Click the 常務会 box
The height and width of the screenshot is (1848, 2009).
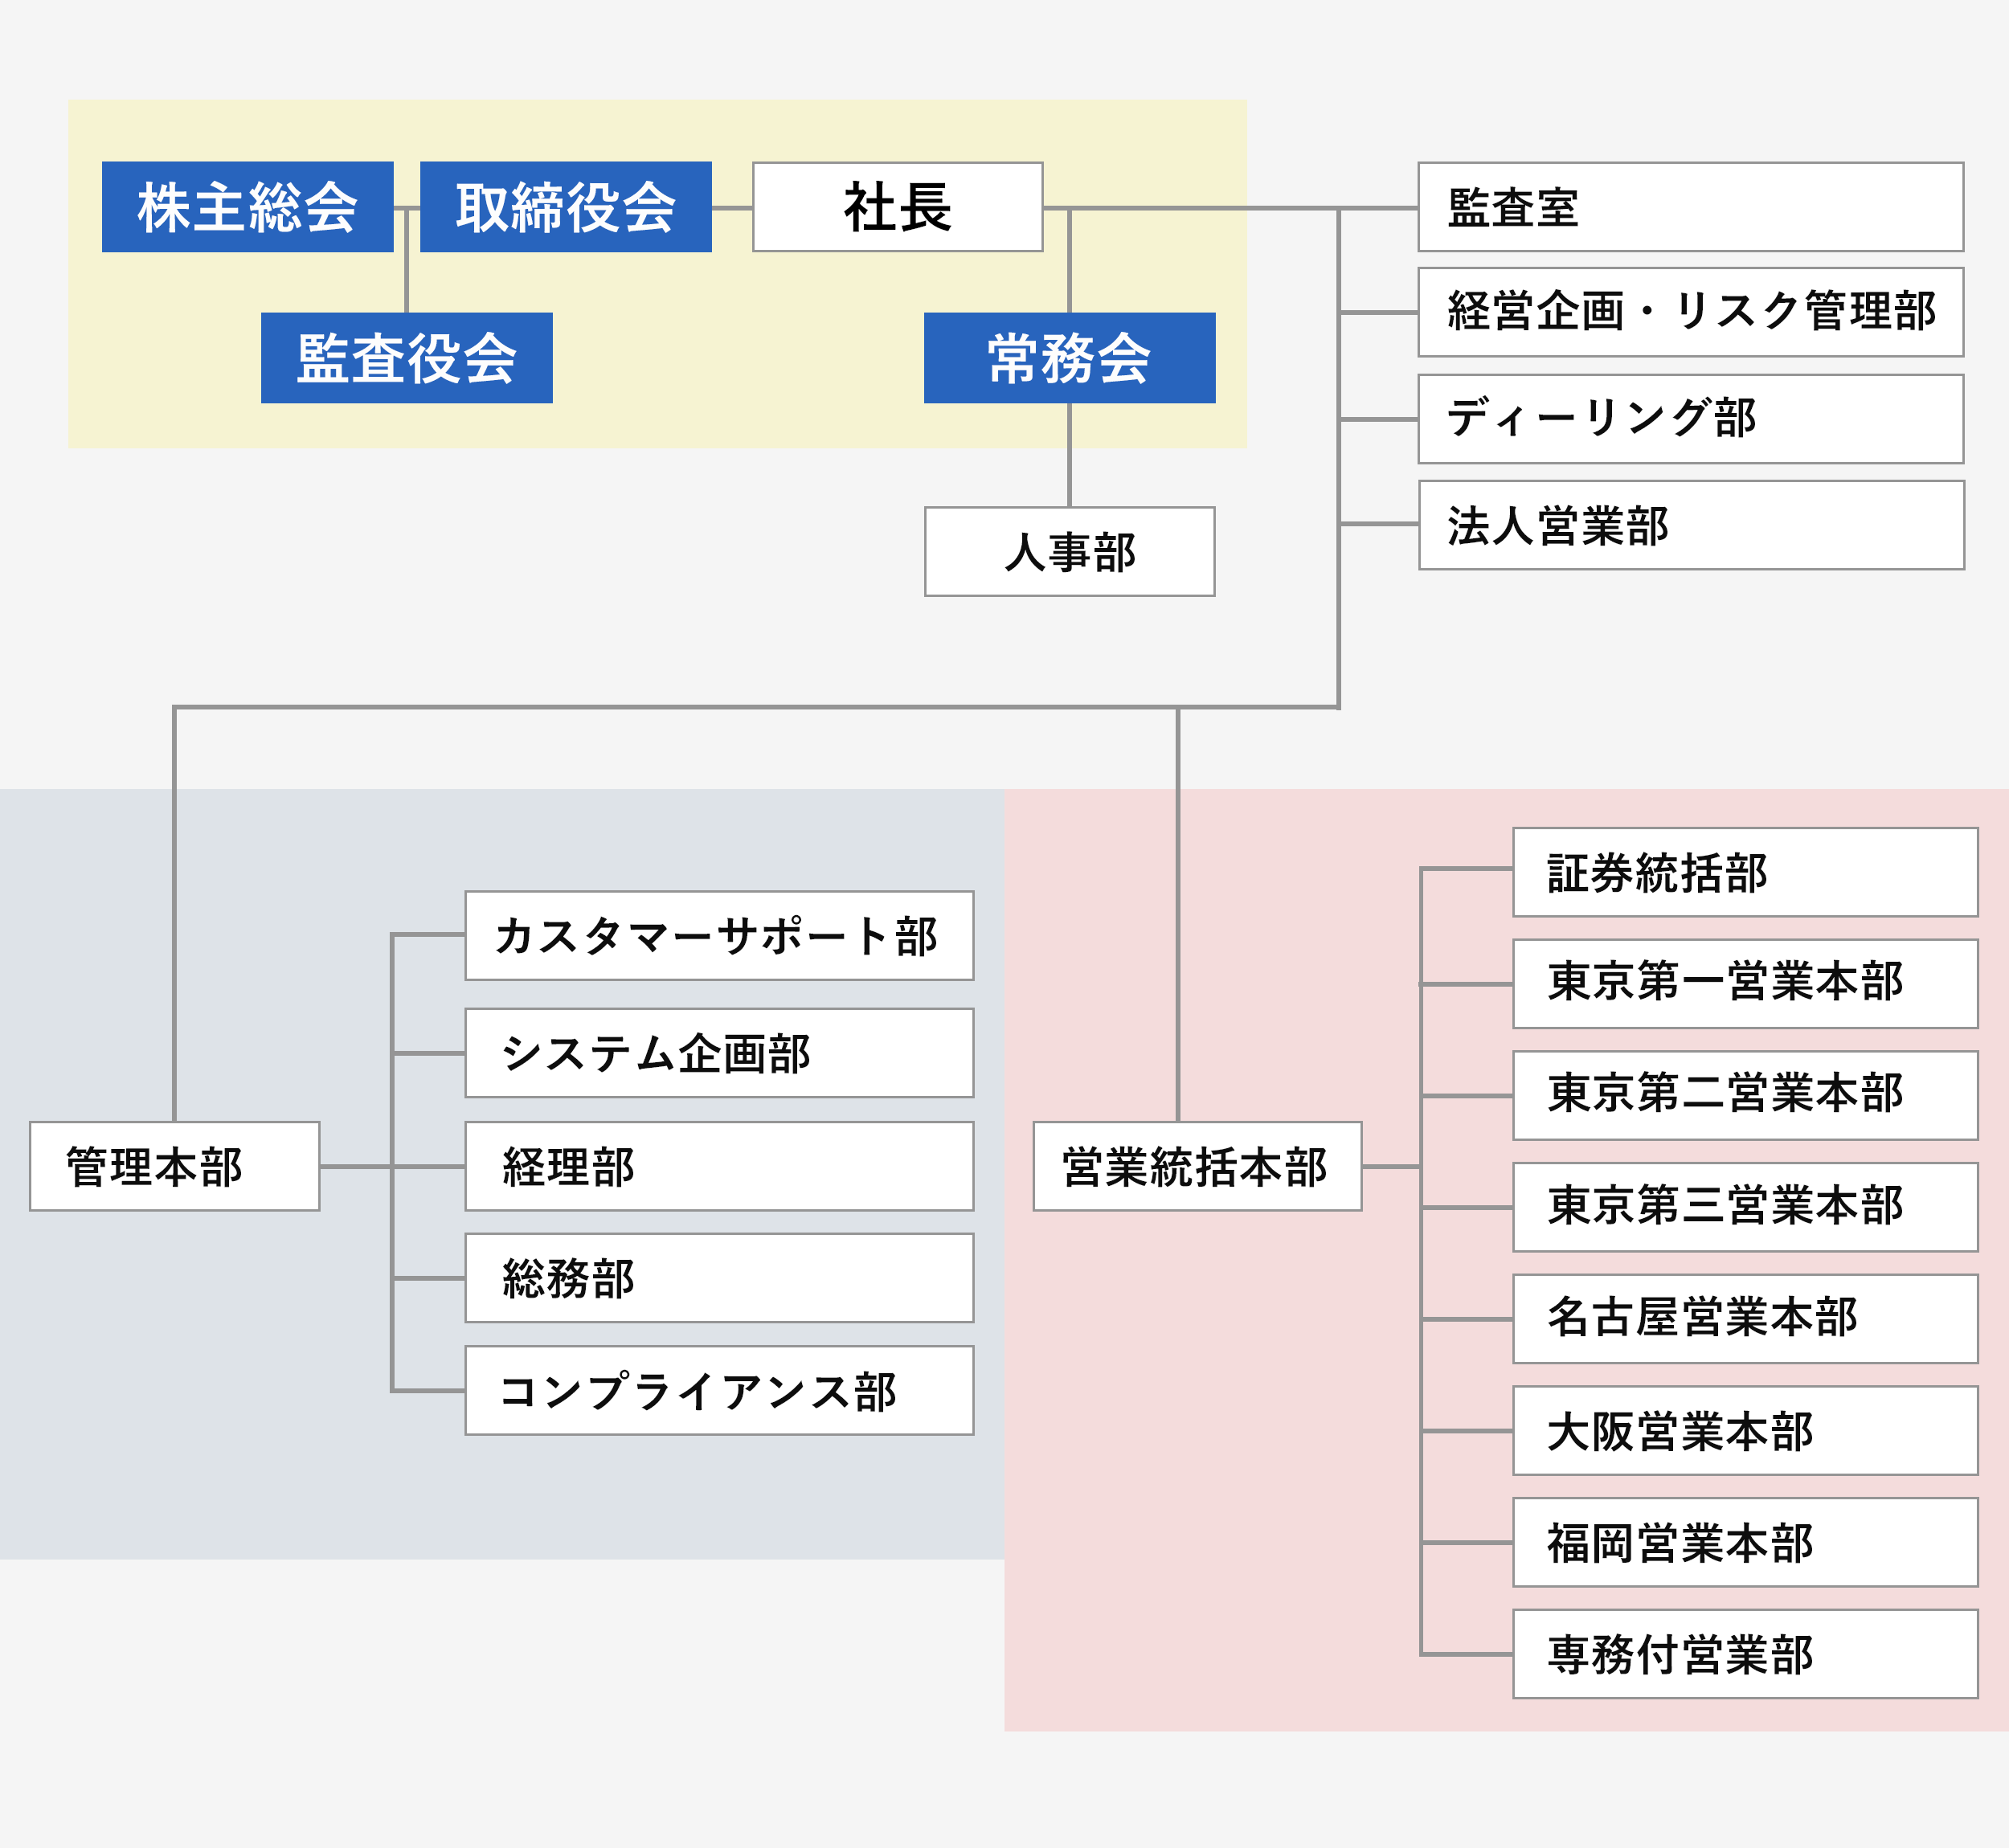1069,358
